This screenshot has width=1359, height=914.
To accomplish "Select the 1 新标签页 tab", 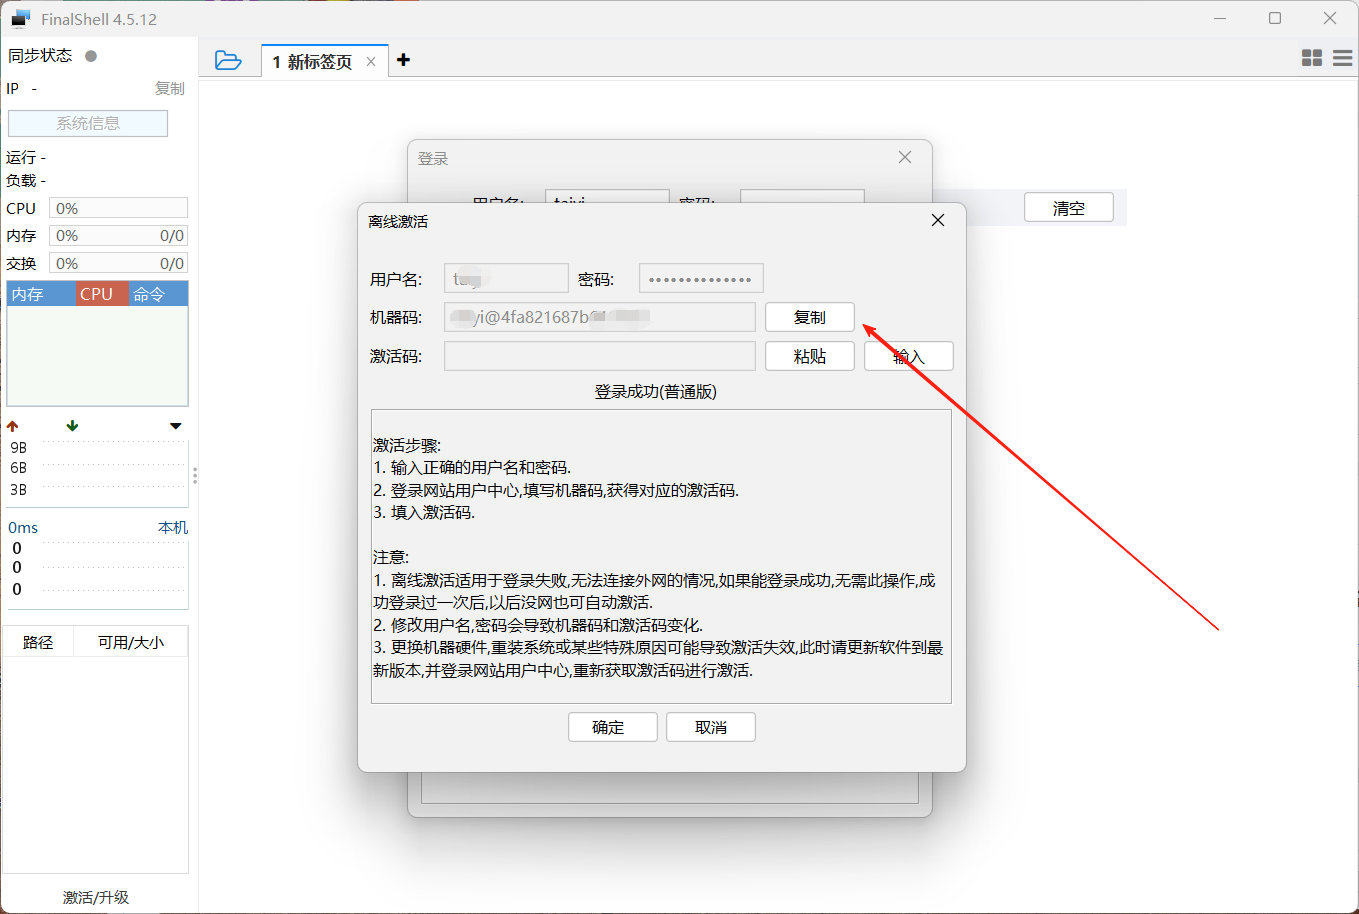I will click(x=312, y=62).
